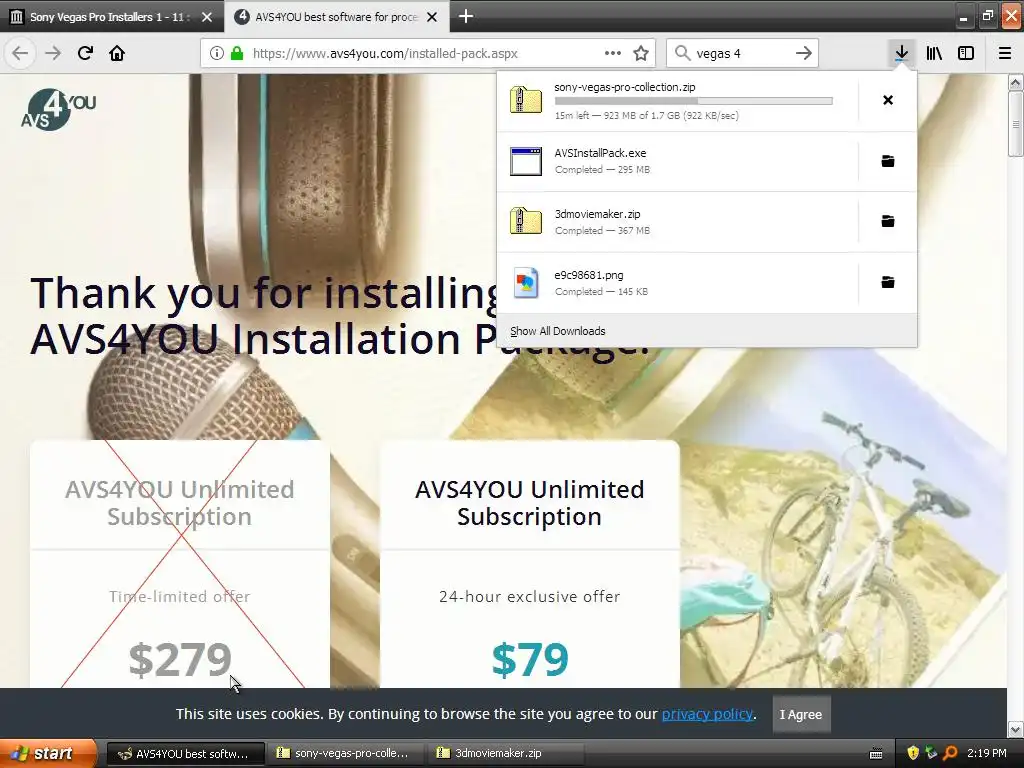The image size is (1024, 768).
Task: Open containing folder for 3dmoviemaker.zip
Action: pyautogui.click(x=888, y=221)
